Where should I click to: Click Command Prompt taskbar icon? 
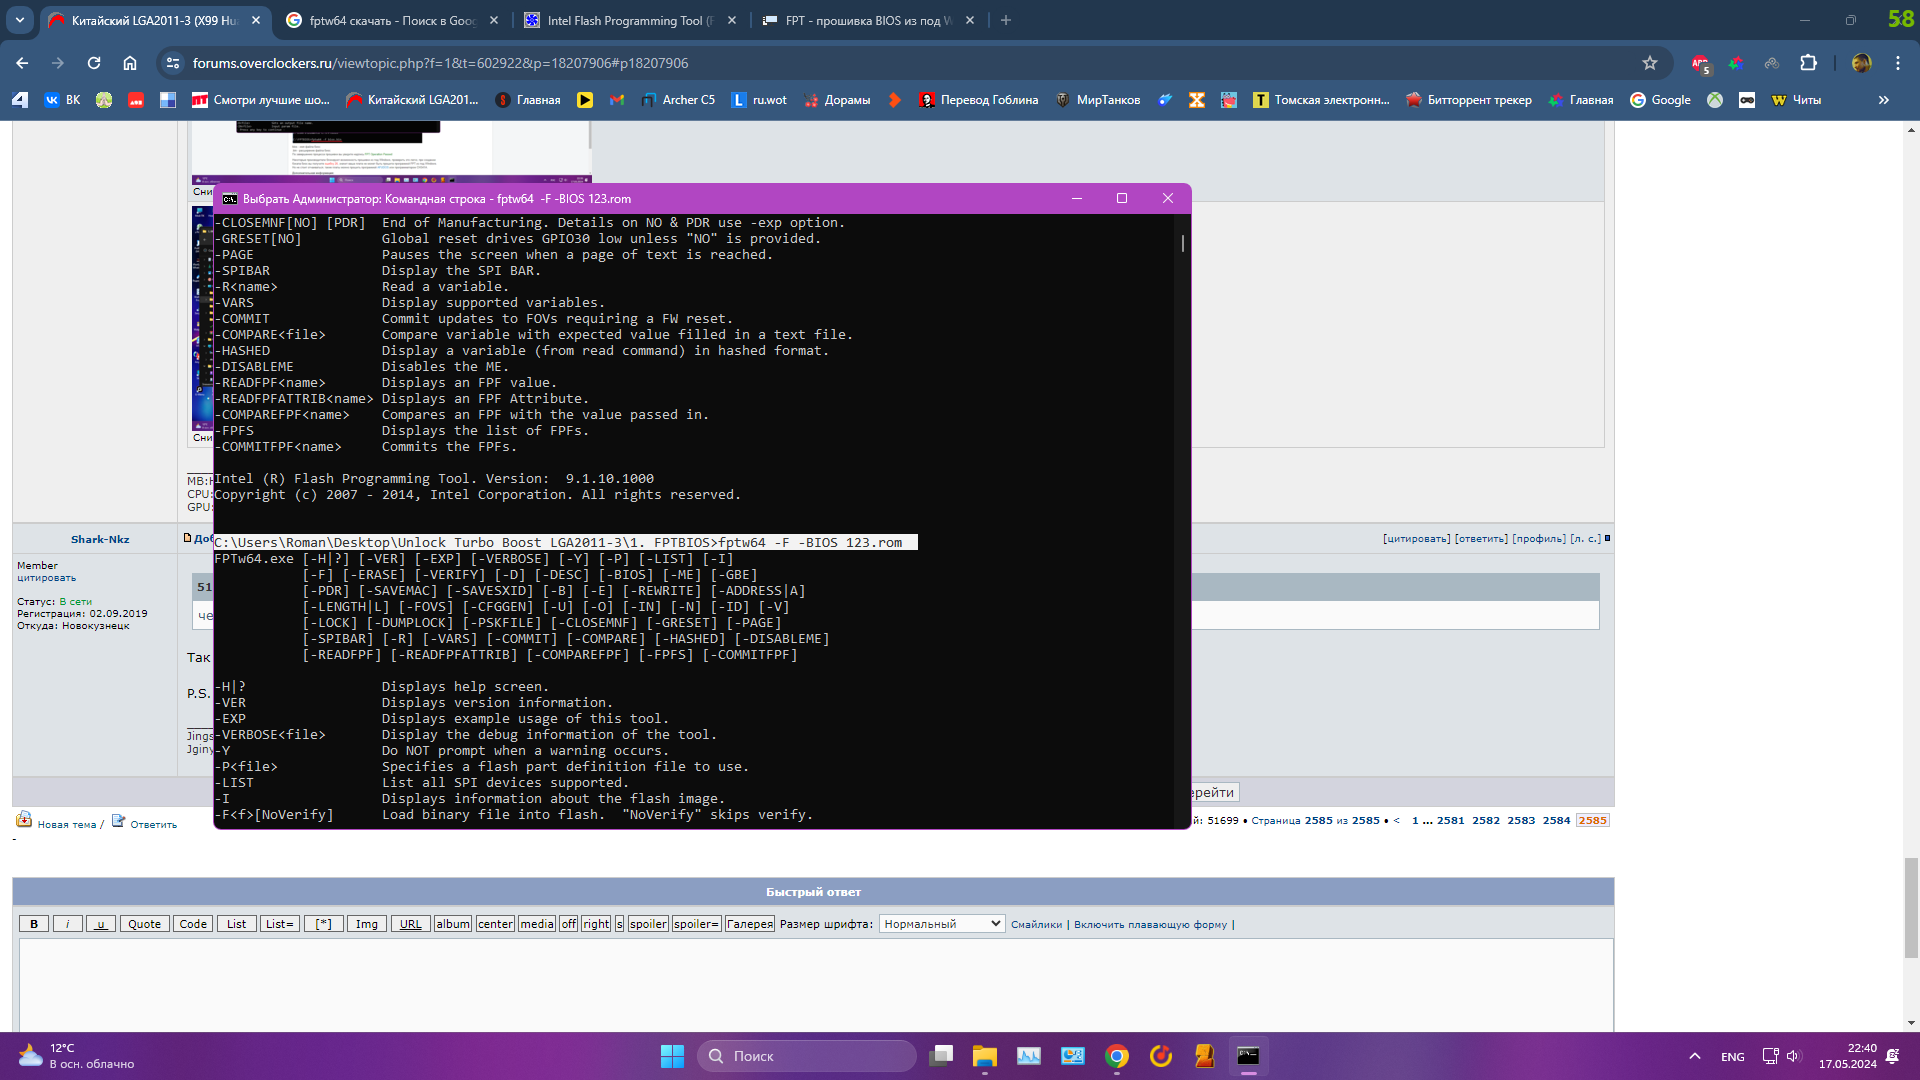(x=1248, y=1056)
